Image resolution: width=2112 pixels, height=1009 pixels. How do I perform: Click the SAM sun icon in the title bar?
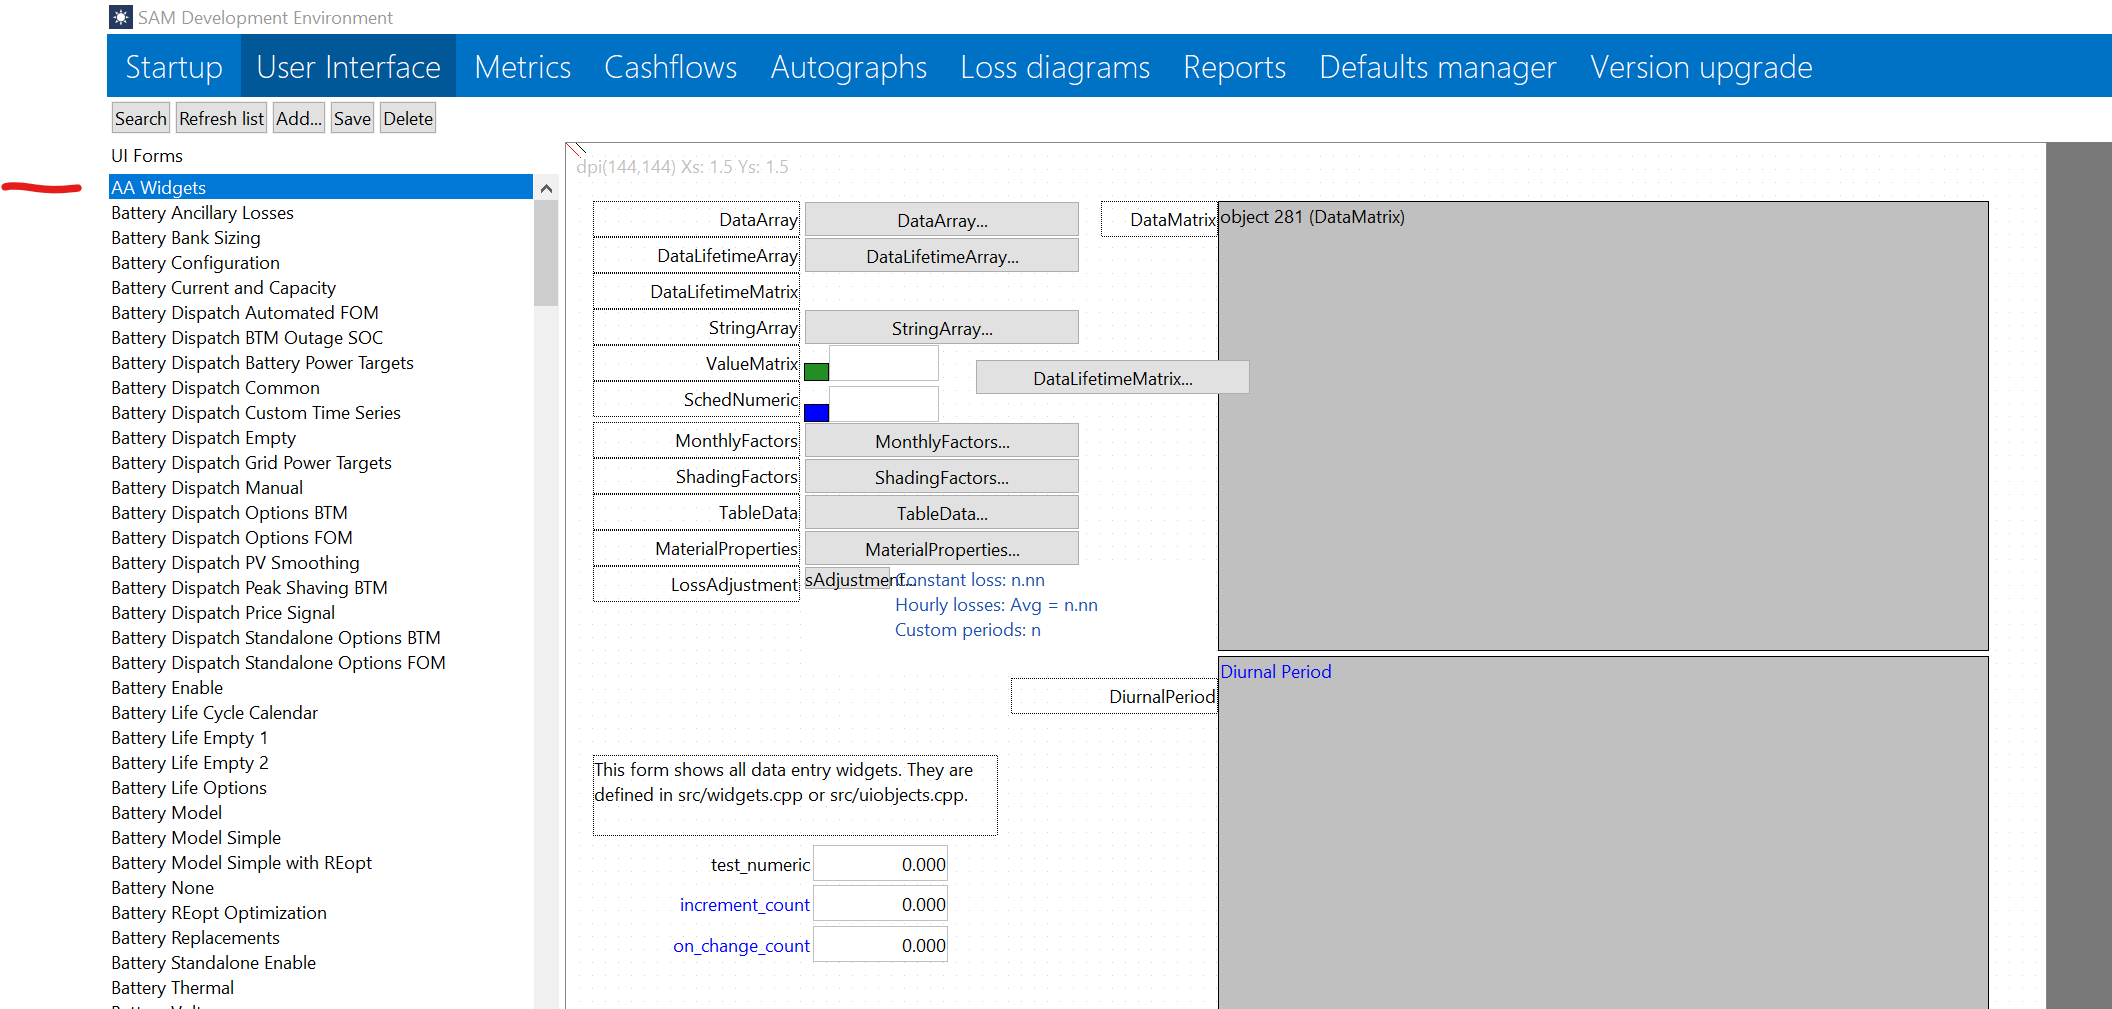tap(120, 17)
